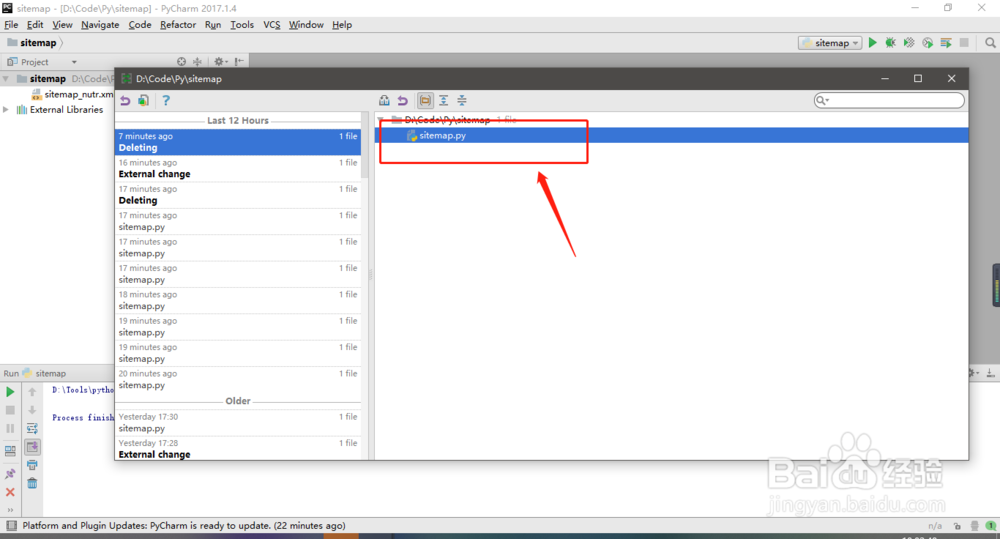Screen dimensions: 1000x539
Task: Open the sitemap run configuration dropdown
Action: click(x=830, y=43)
